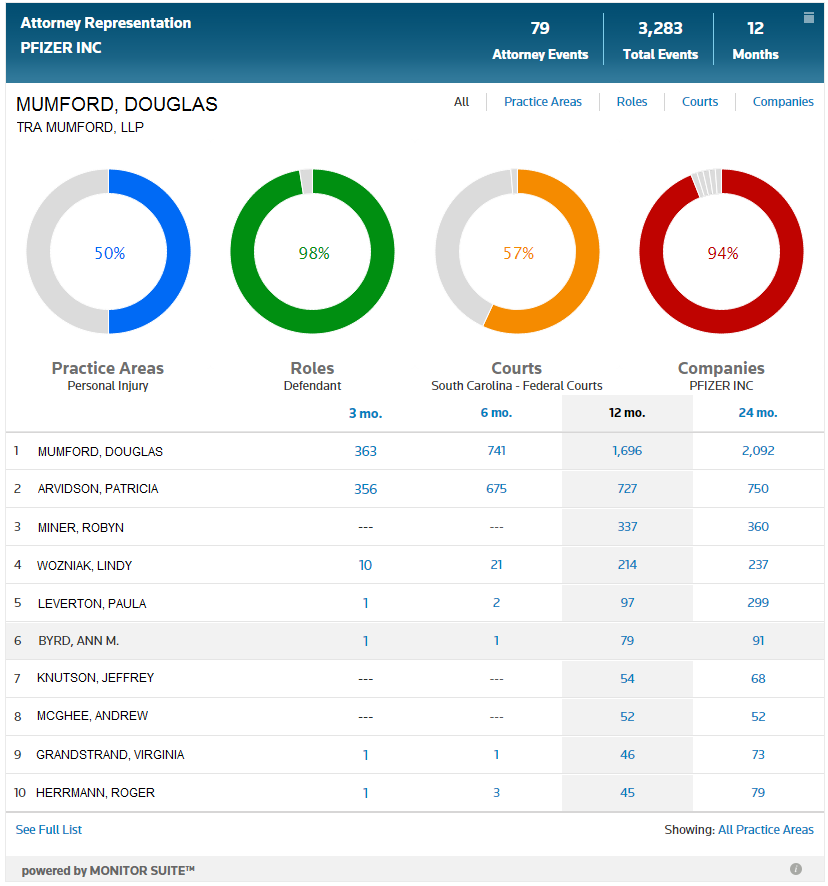
Task: Click the Practice Areas chart heading
Action: [107, 368]
